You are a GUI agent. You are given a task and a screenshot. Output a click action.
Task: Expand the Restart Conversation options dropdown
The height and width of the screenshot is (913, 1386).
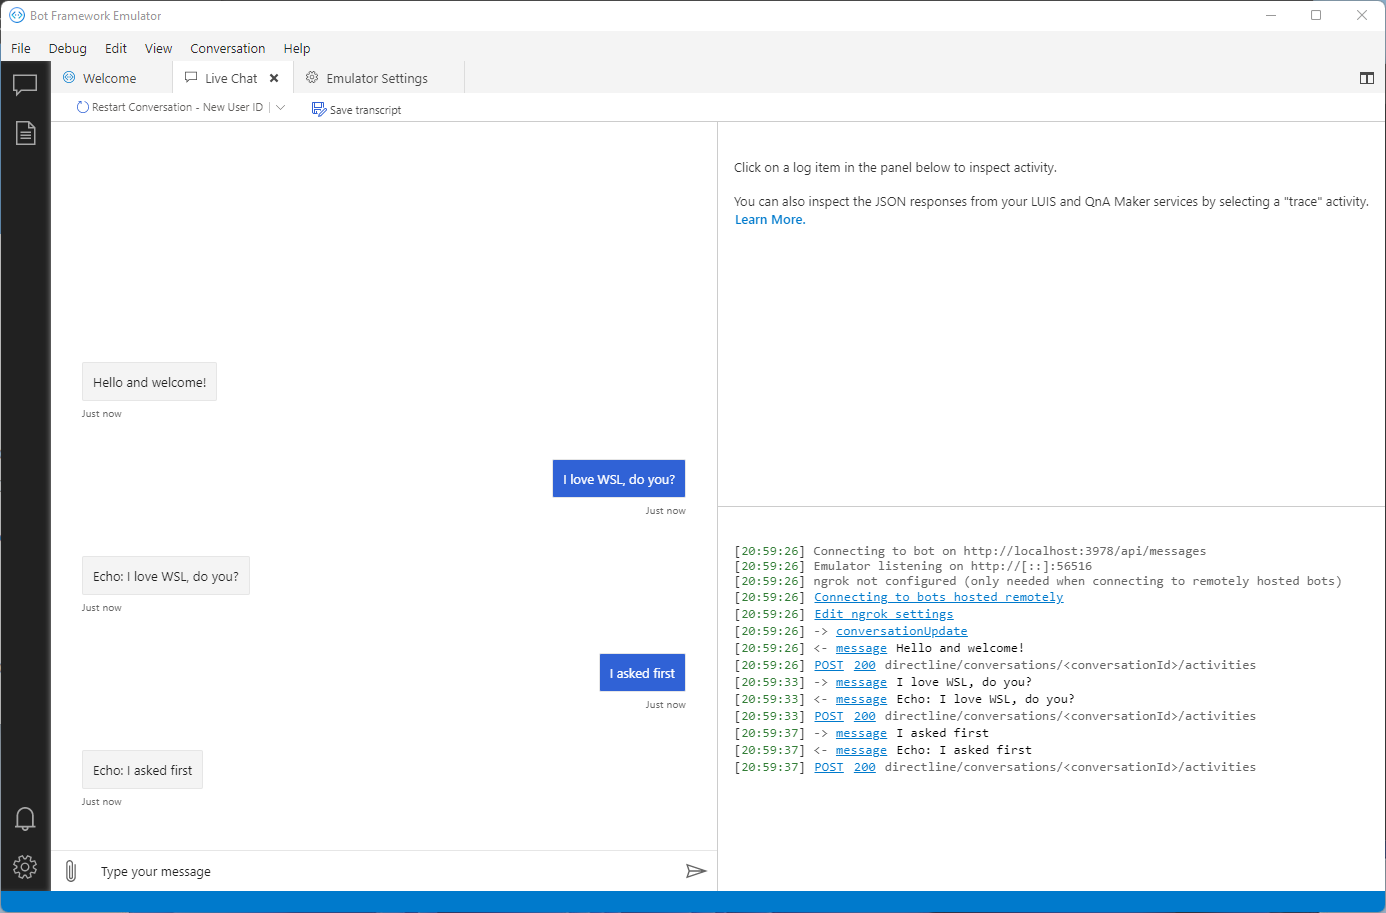click(281, 107)
